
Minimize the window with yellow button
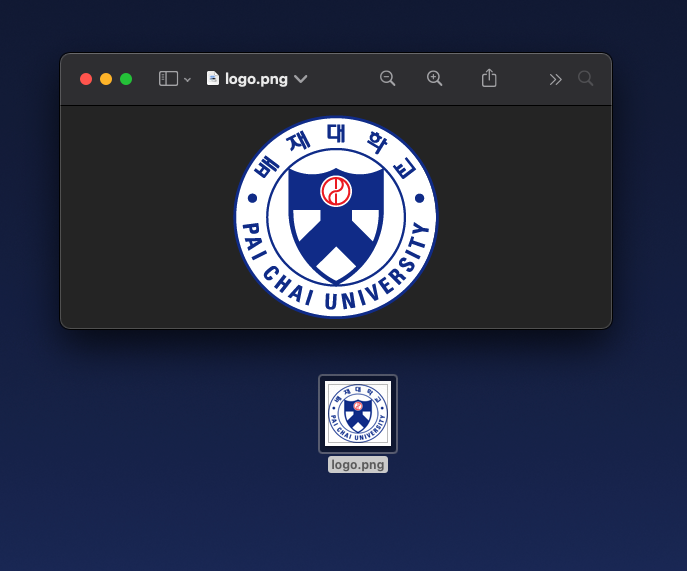(x=106, y=79)
